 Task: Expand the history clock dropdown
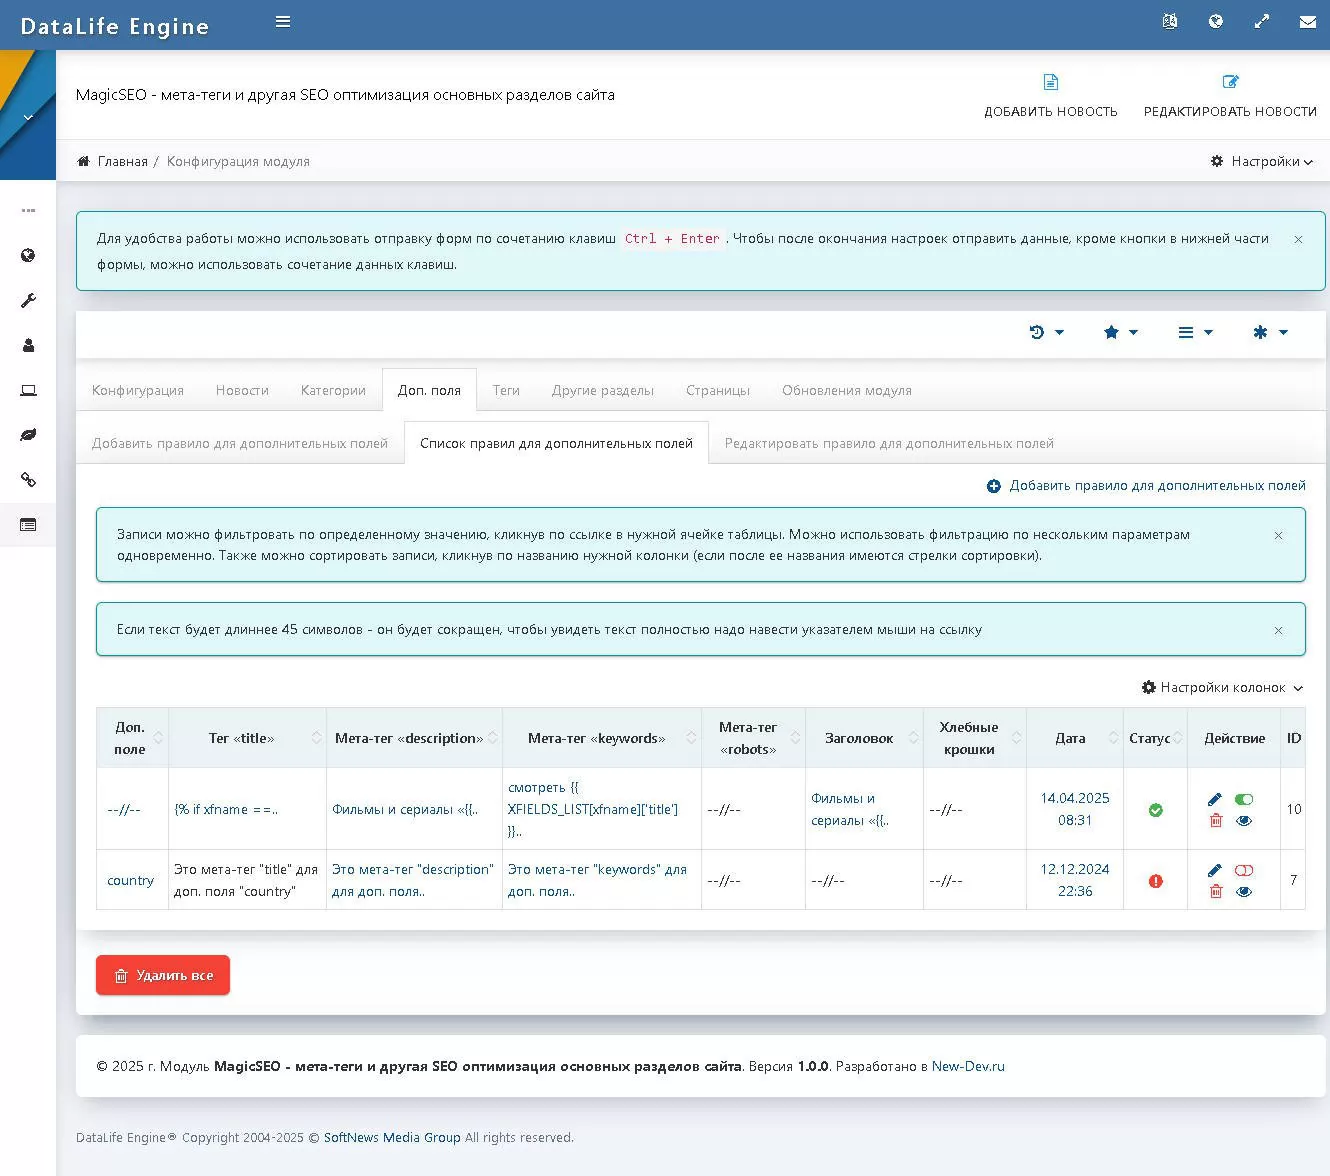[x=1047, y=332]
